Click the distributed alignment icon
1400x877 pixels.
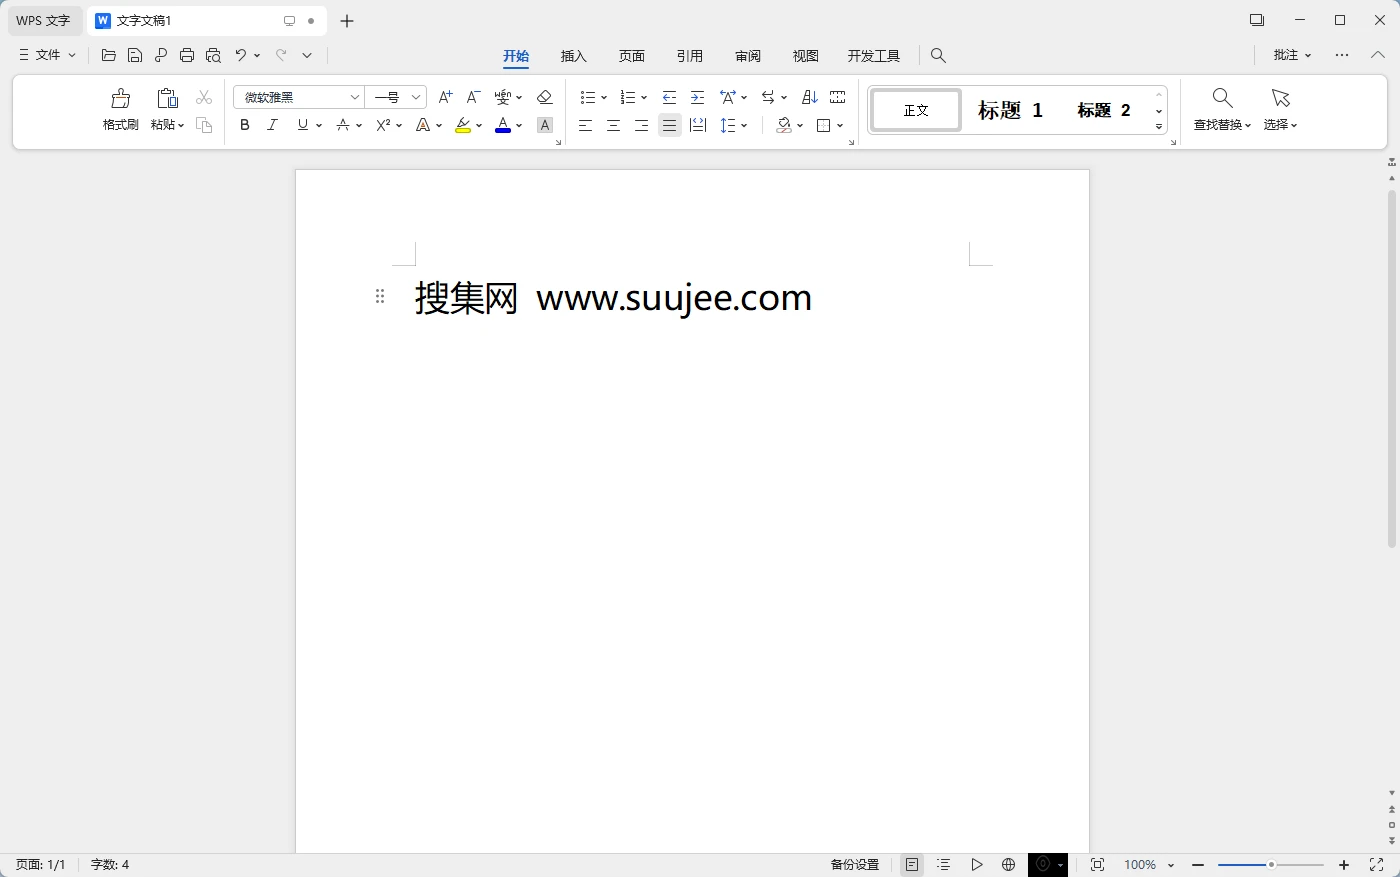(x=698, y=125)
